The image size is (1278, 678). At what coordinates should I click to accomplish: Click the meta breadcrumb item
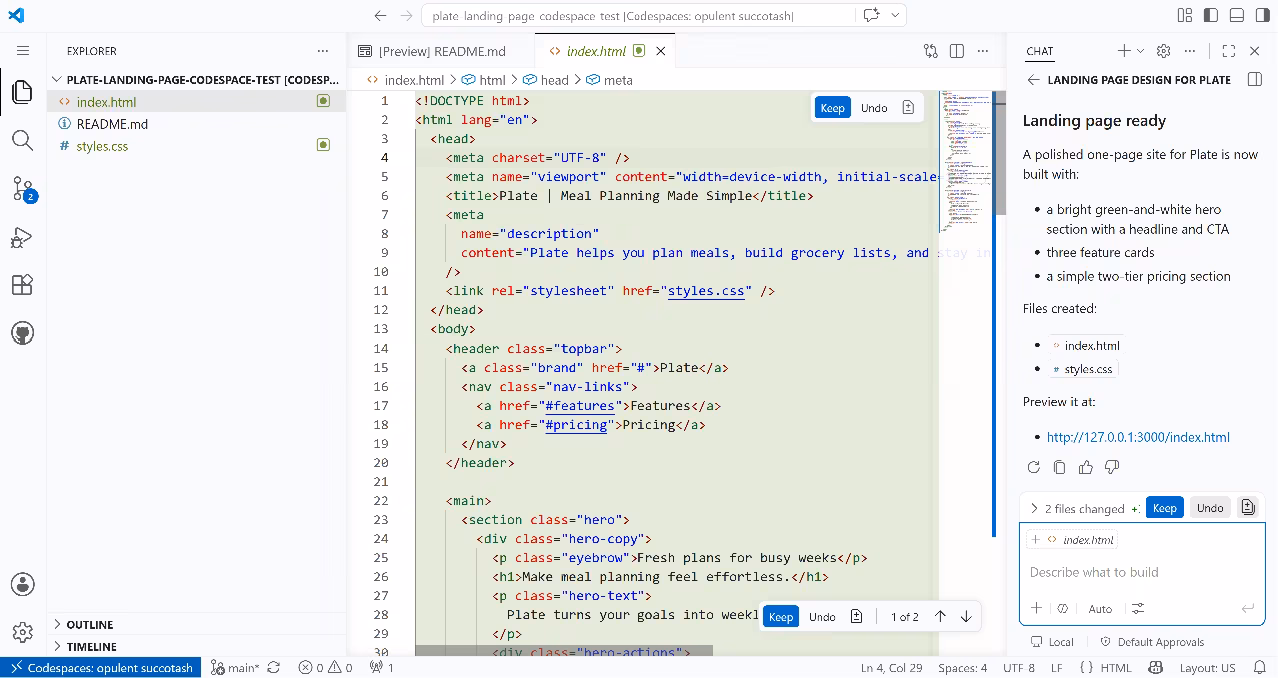[x=609, y=80]
